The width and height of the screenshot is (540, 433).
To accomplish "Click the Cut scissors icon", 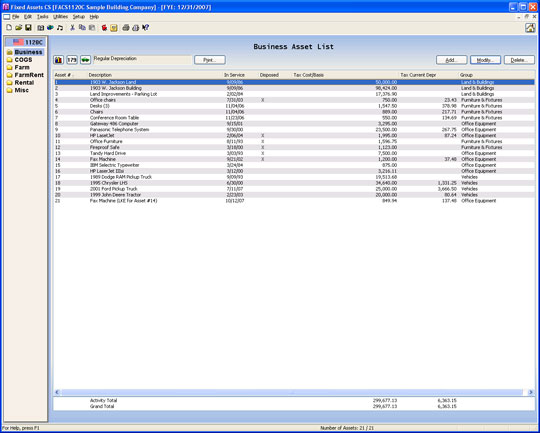I will 72,28.
